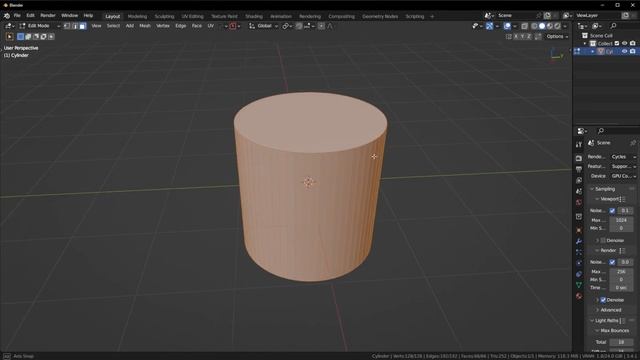Screen dimensions: 640x360
Task: Open the Global transform orientation dropdown
Action: pos(264,26)
